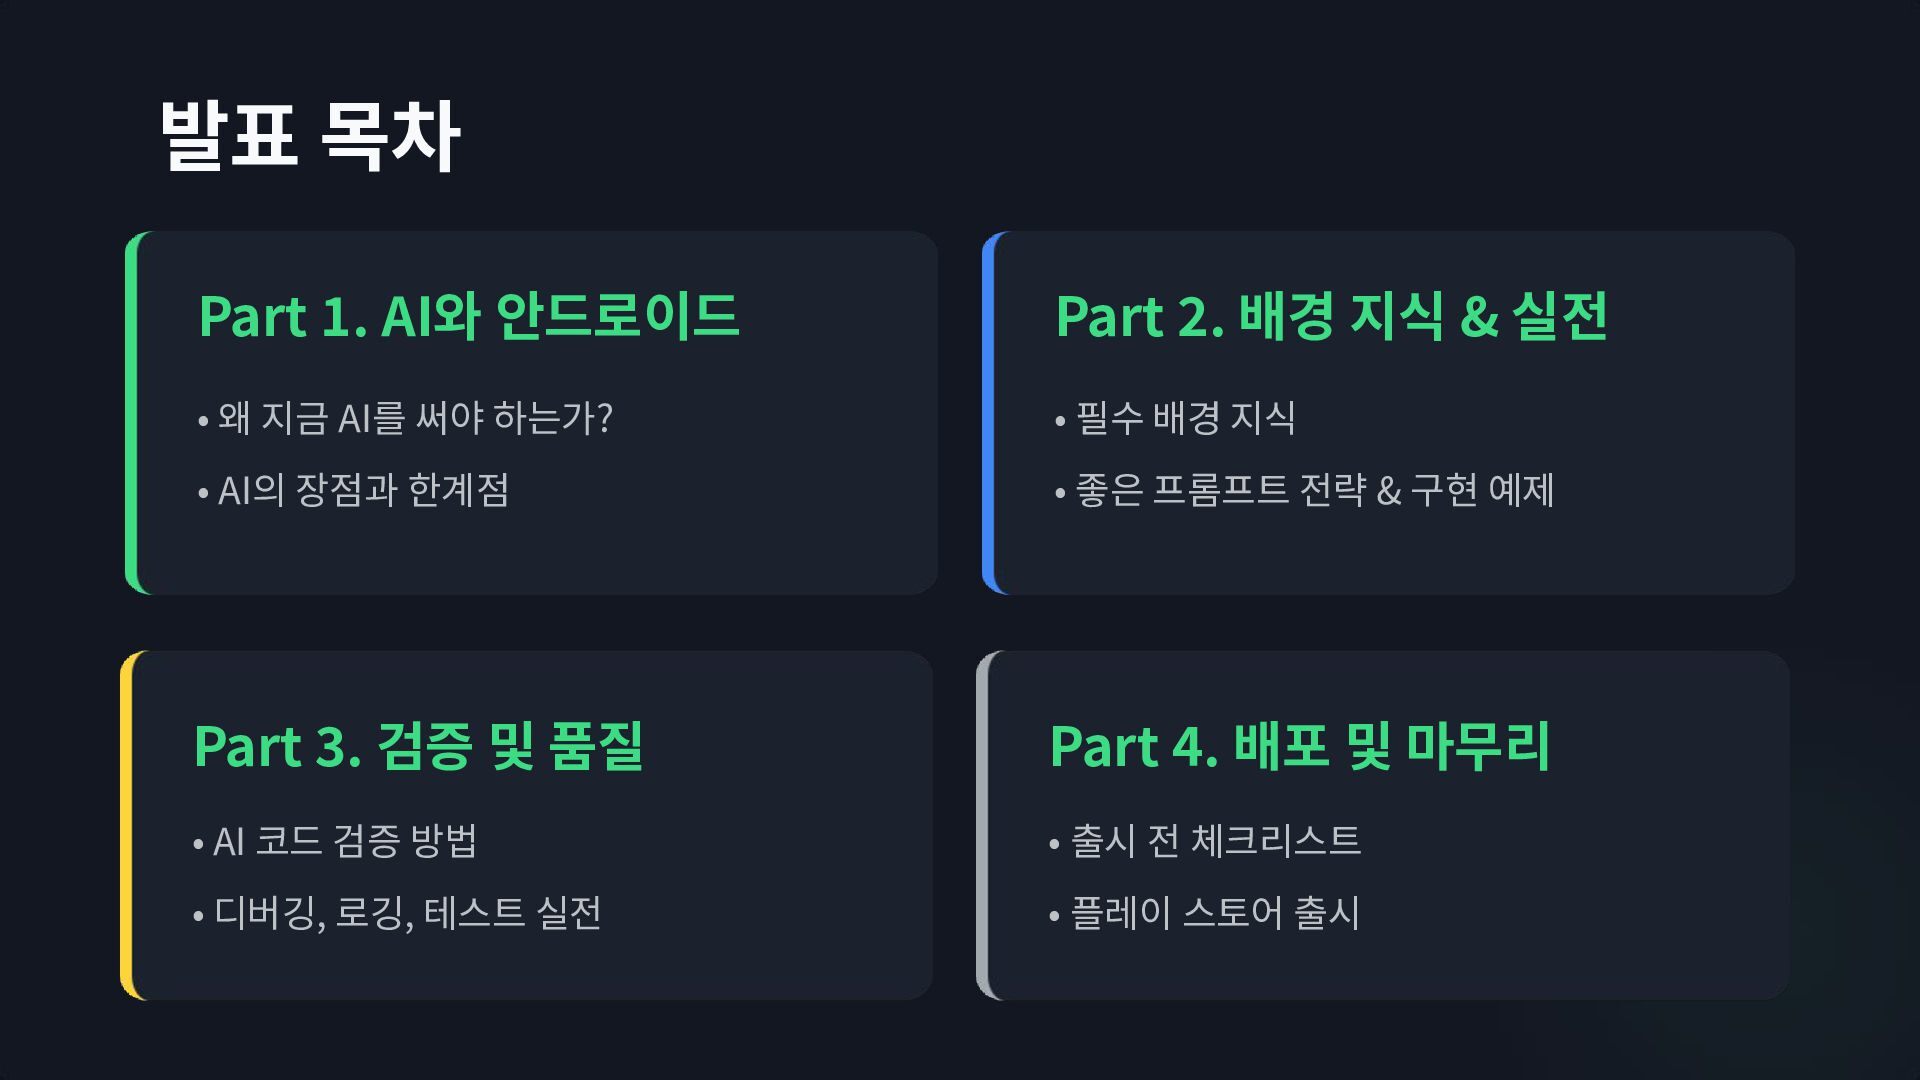1920x1080 pixels.
Task: Select the "Part 3. 검증 및 품질" heading
Action: (x=418, y=746)
